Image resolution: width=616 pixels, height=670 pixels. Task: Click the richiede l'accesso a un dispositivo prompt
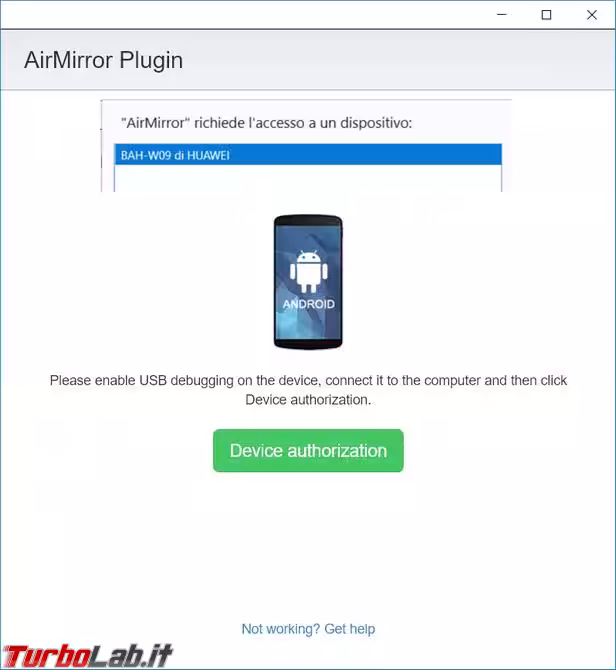tap(303, 123)
